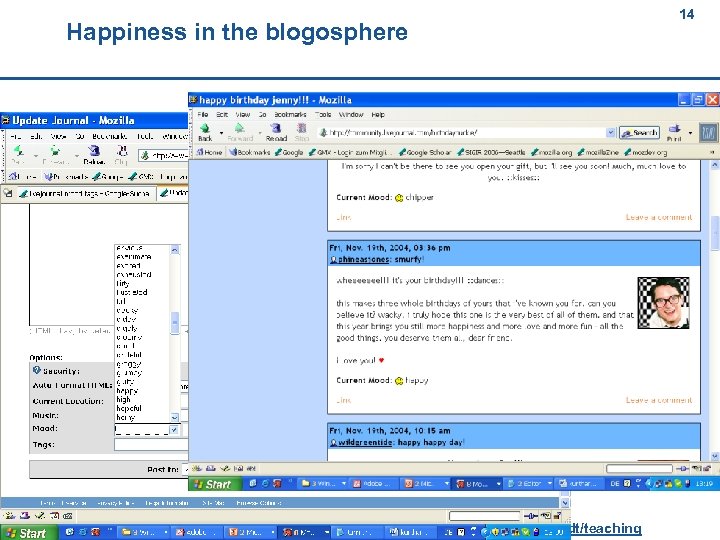Click Mozilla throbber logo in birthday window
The image size is (720, 540).
point(709,133)
